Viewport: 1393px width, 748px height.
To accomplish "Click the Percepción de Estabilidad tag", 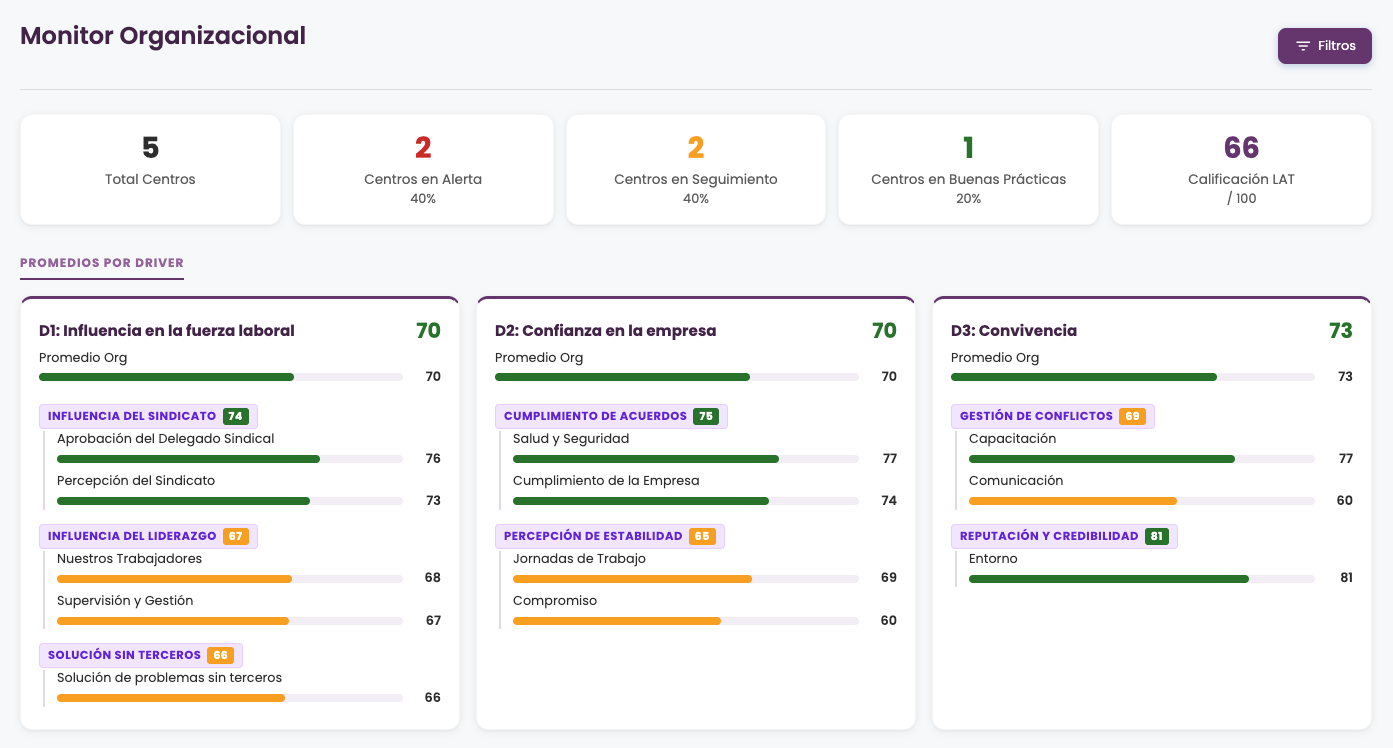I will pyautogui.click(x=610, y=536).
